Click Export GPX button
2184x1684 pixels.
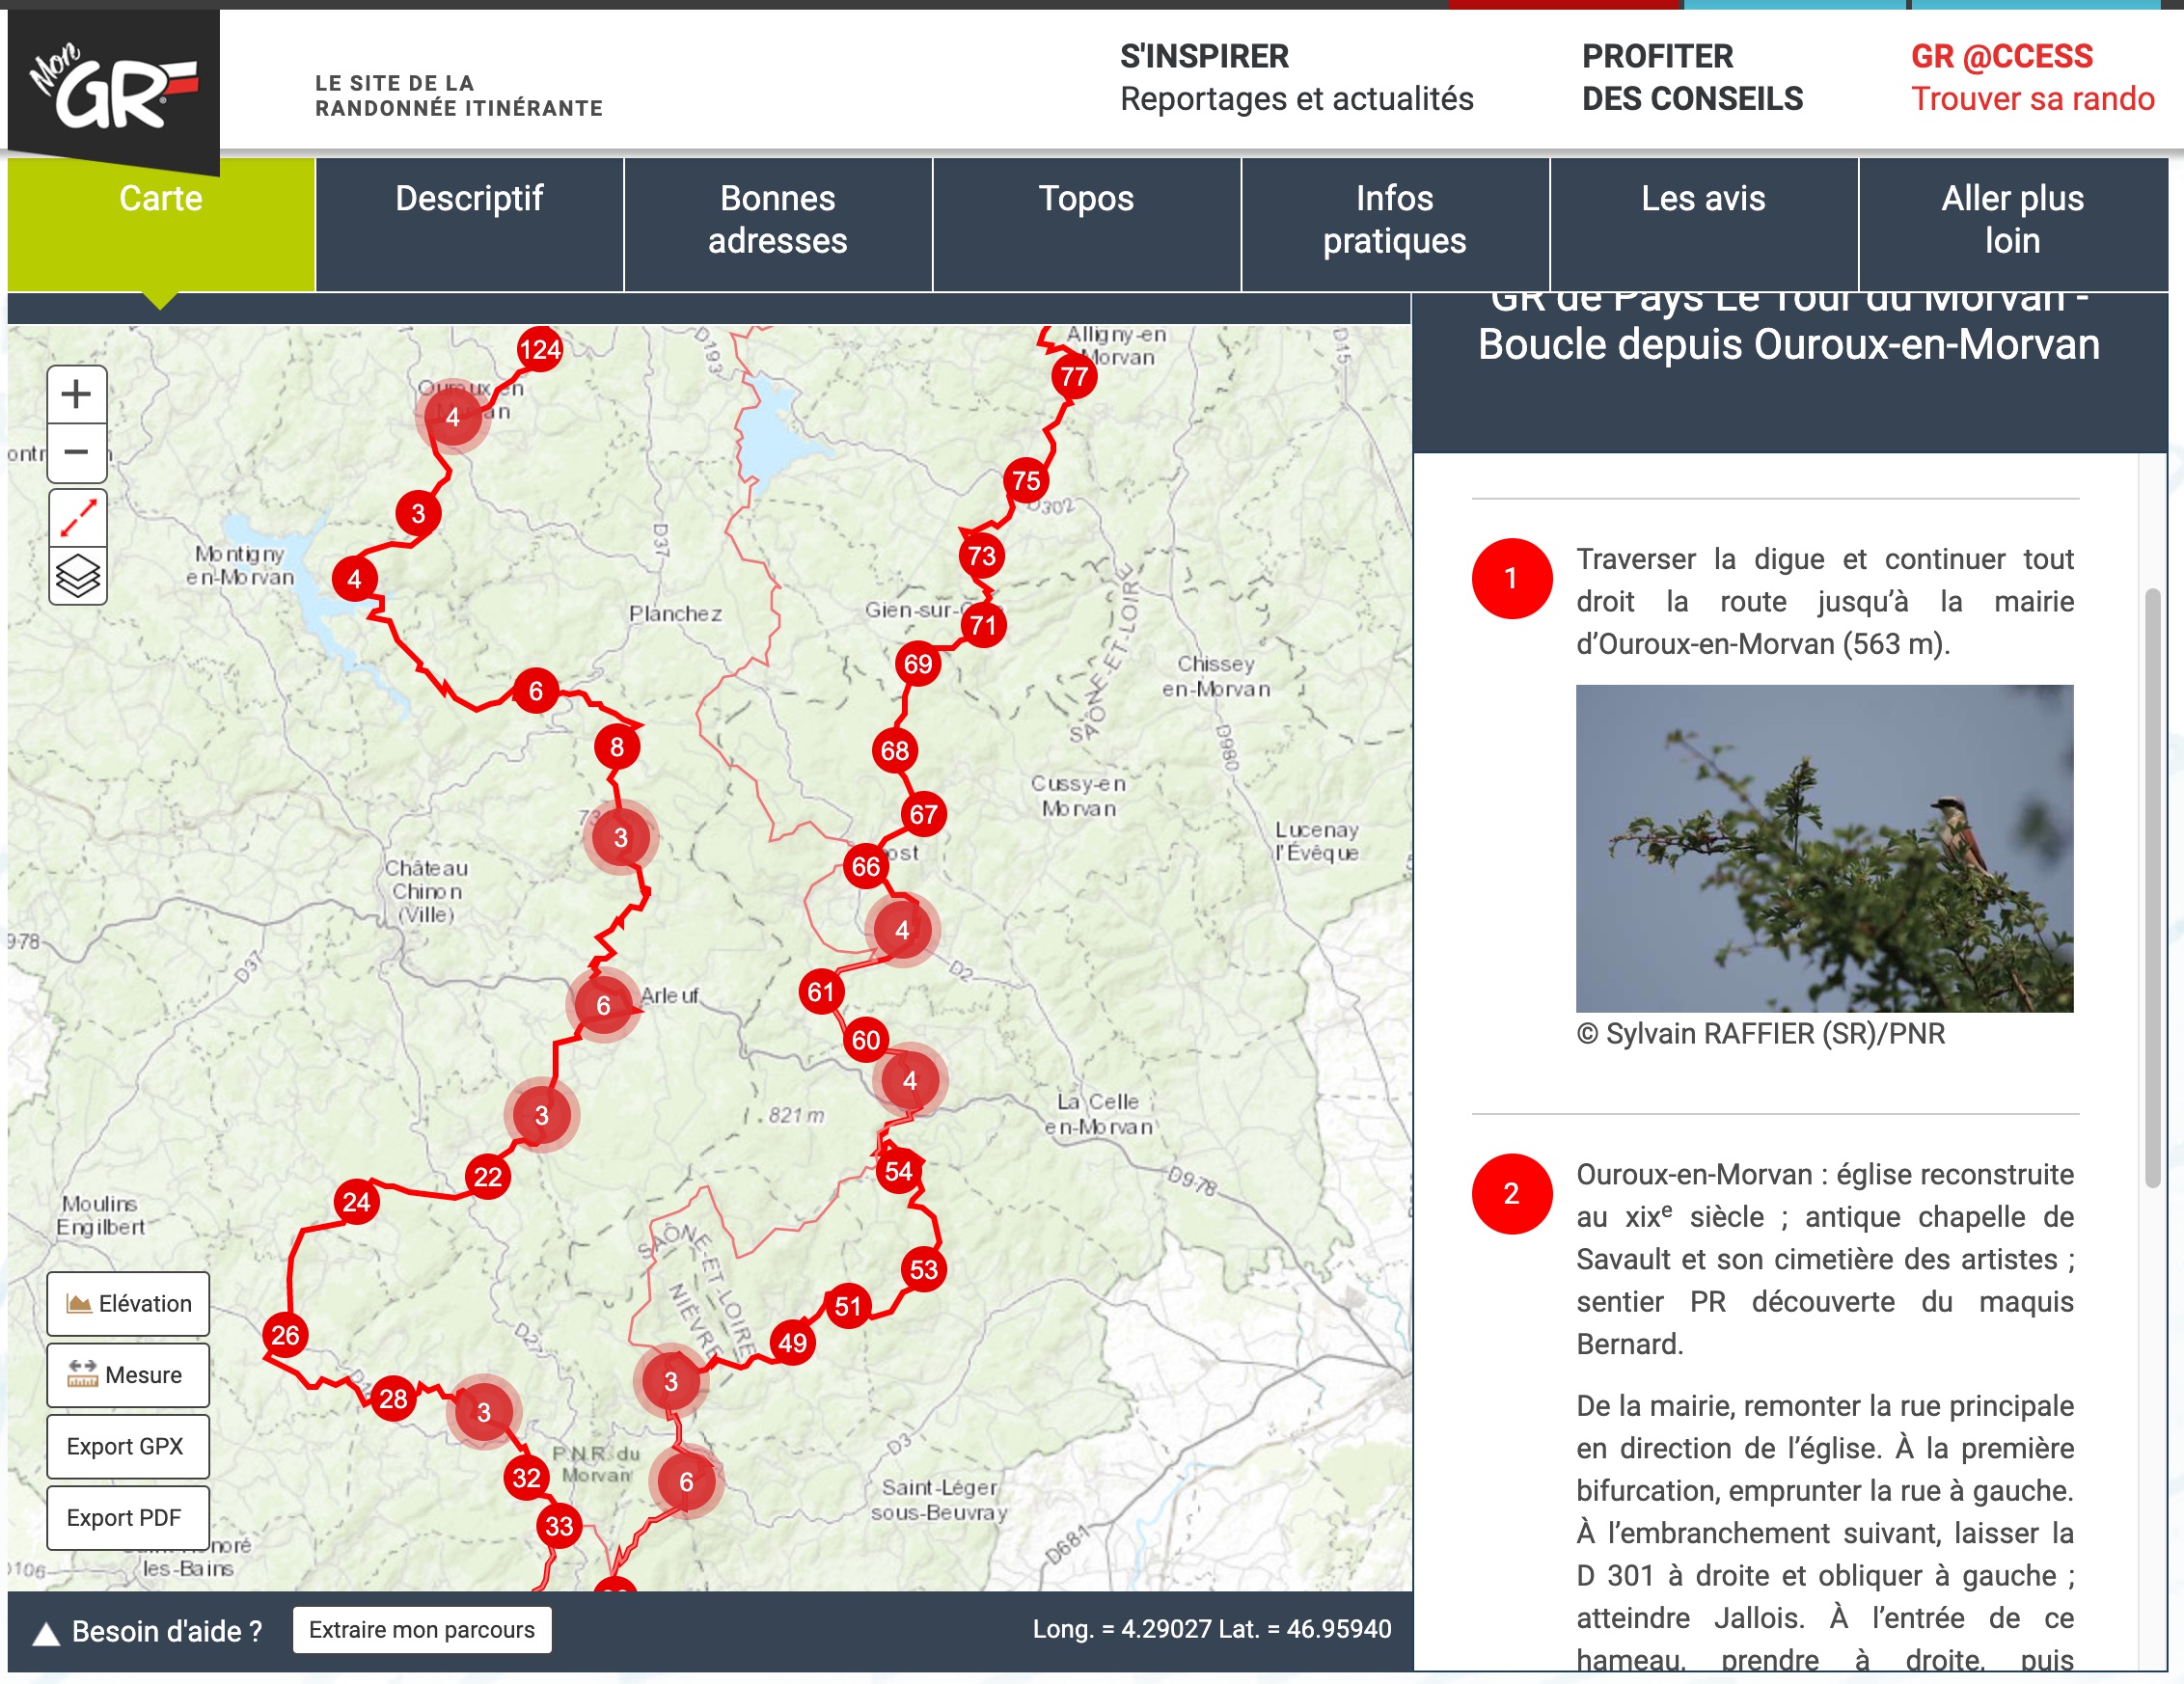coord(128,1446)
